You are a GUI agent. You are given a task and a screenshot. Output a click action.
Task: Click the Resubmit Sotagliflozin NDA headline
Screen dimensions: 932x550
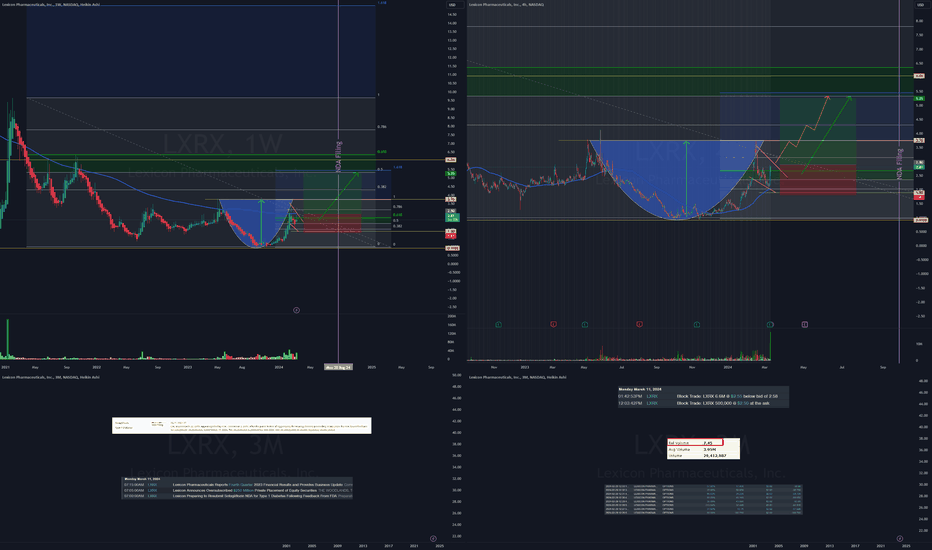point(262,495)
